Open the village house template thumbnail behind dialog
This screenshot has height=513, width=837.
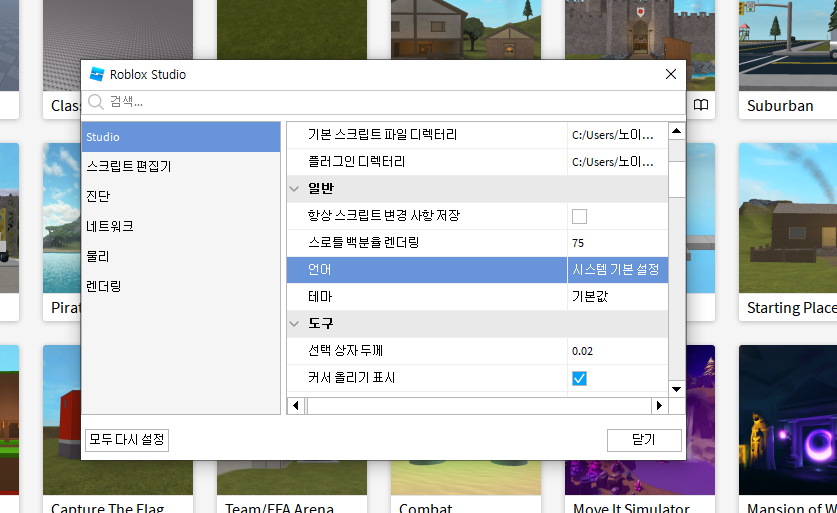[465, 29]
